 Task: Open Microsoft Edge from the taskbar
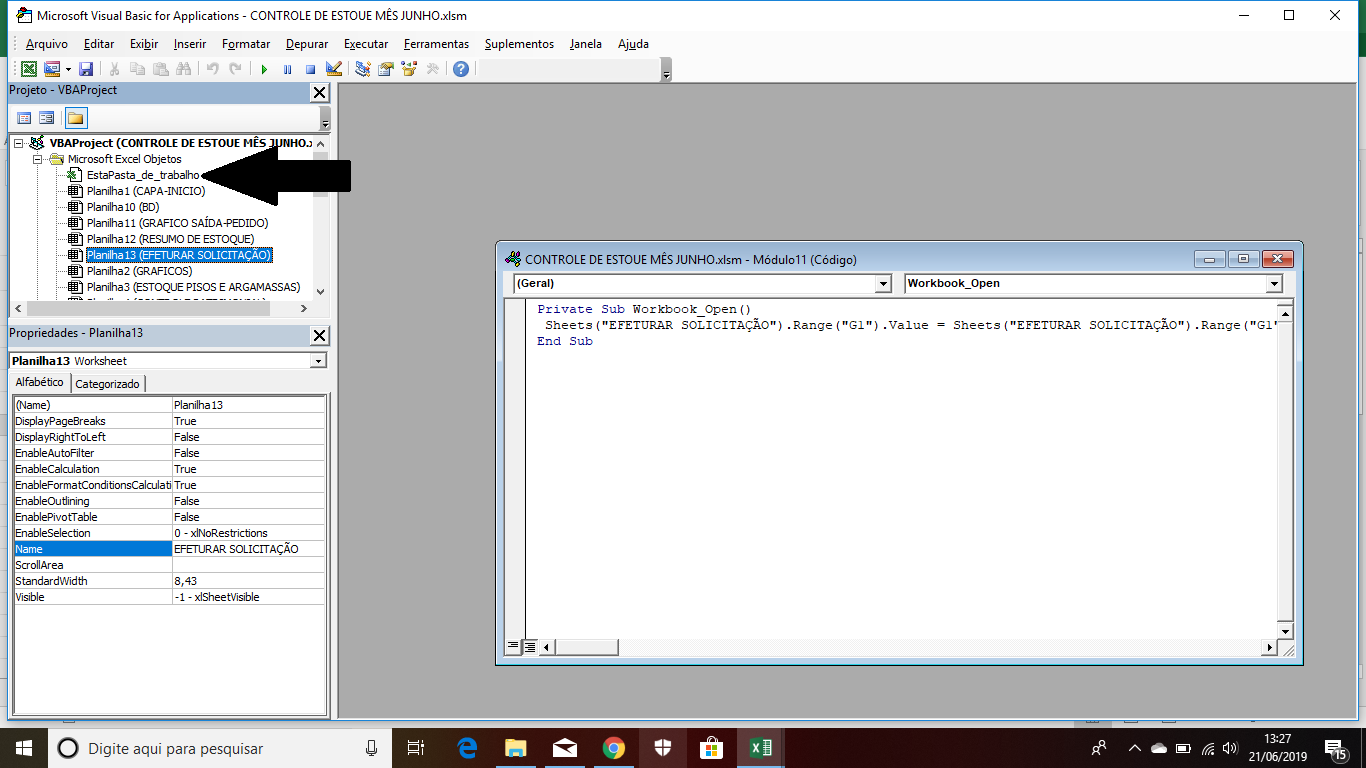click(x=467, y=748)
